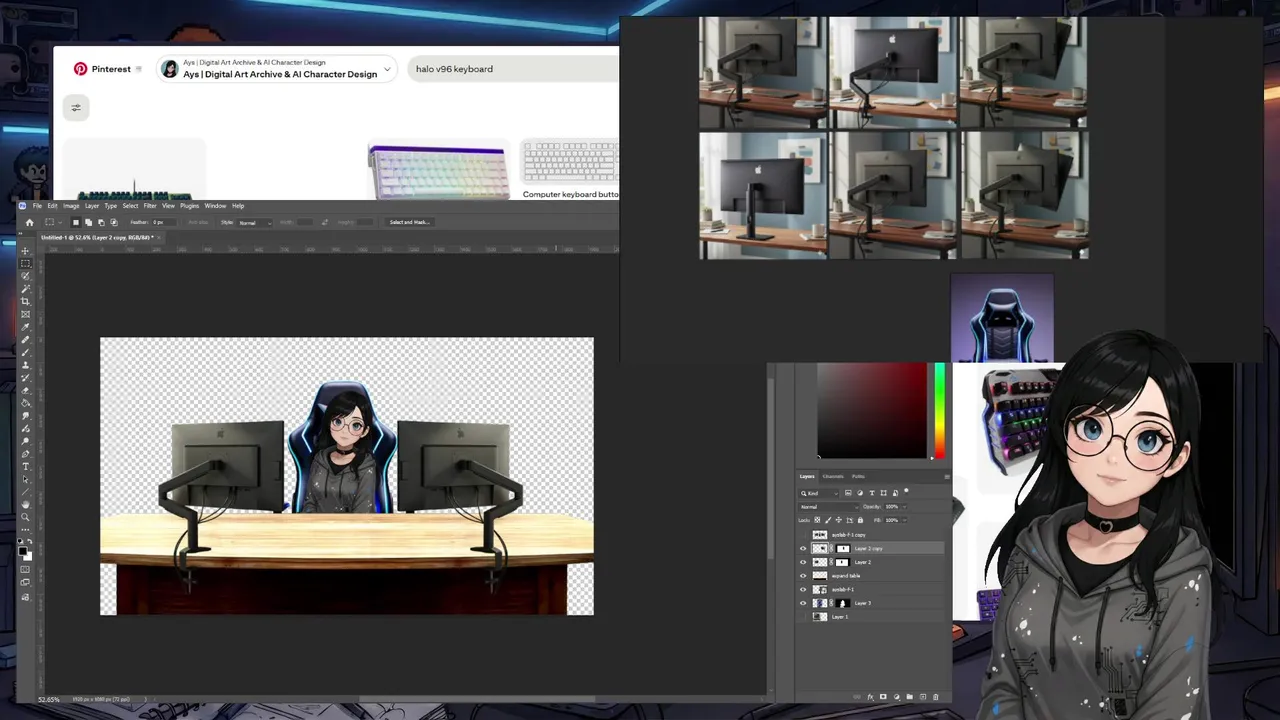The height and width of the screenshot is (720, 1280).
Task: Select the Frame tool
Action: click(x=25, y=314)
